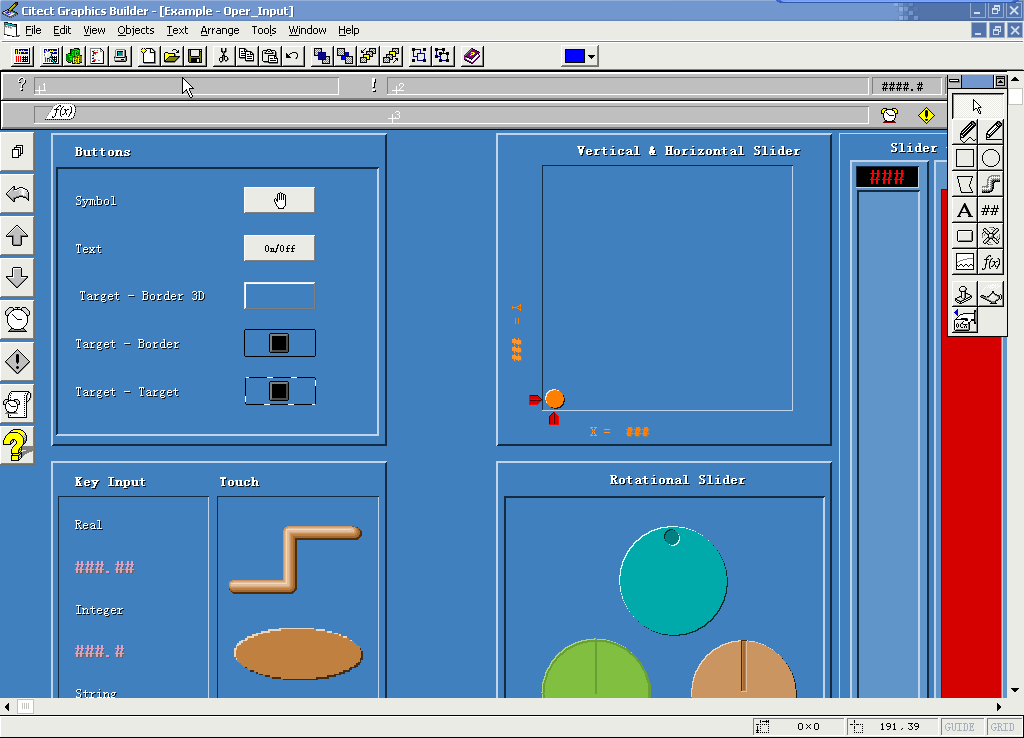This screenshot has width=1024, height=738.
Task: Click the Save floppy disk icon
Action: tap(195, 56)
